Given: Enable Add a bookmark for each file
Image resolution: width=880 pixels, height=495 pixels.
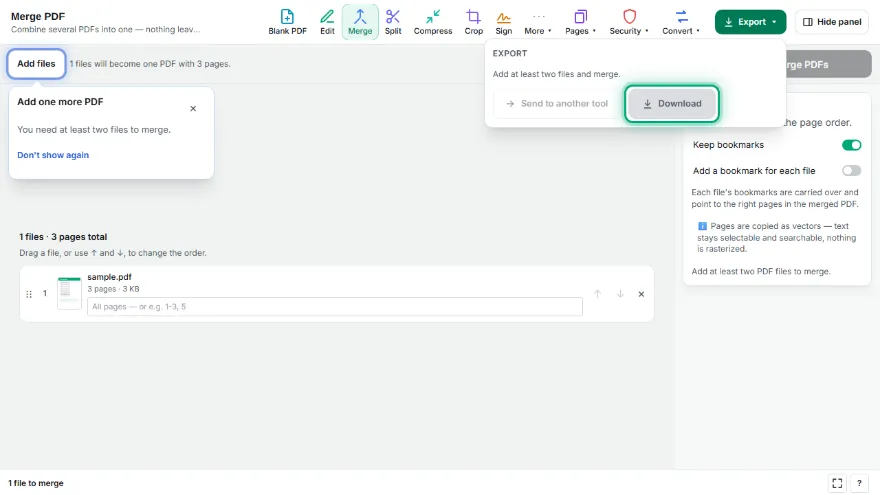Looking at the screenshot, I should 851,171.
